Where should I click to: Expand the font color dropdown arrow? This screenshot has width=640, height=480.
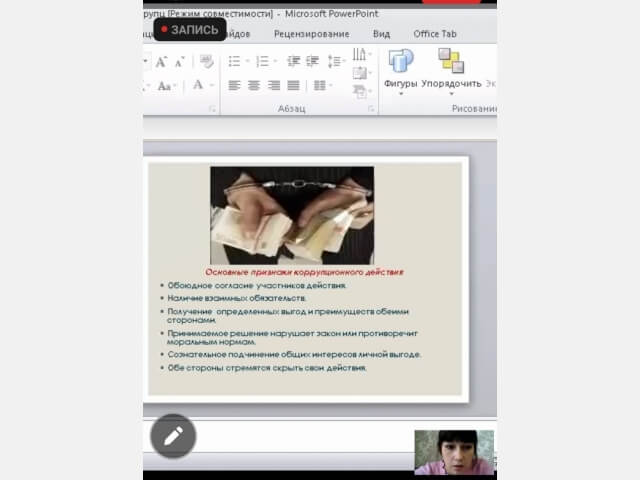click(x=212, y=85)
